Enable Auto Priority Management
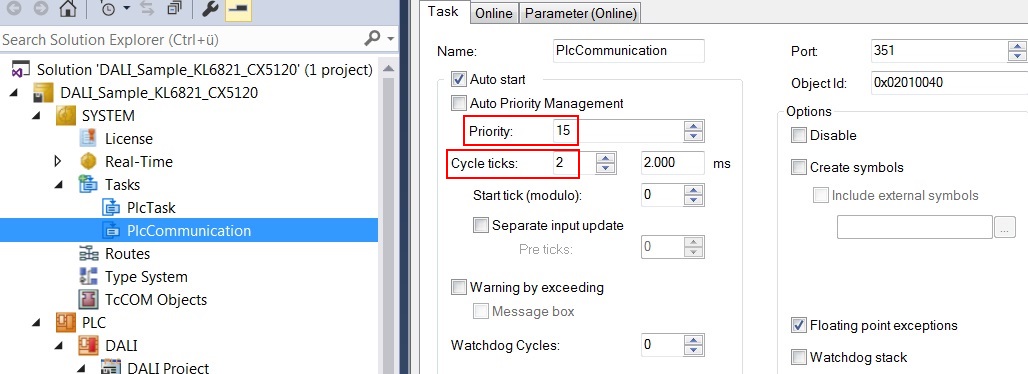Screen dimensions: 1028x374 (x=459, y=104)
